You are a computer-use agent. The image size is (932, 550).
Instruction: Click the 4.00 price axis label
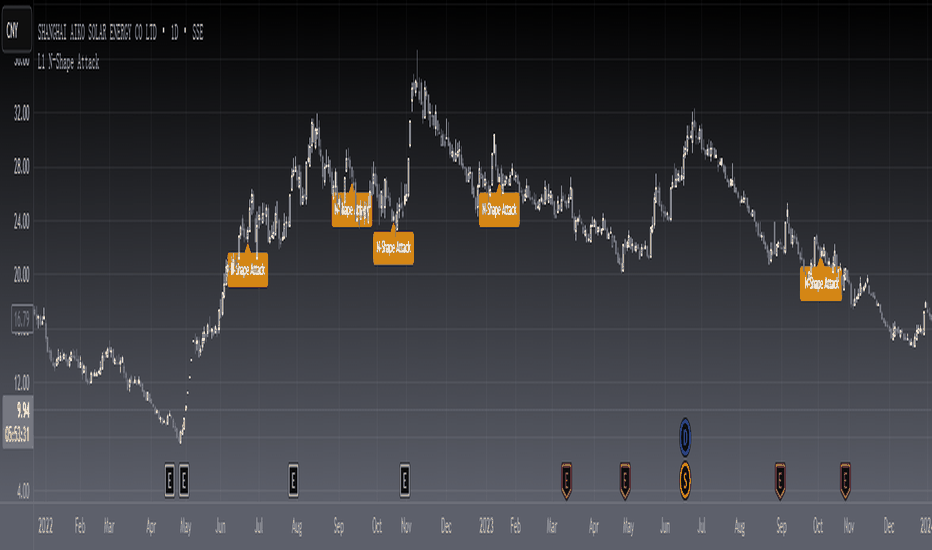coord(23,492)
